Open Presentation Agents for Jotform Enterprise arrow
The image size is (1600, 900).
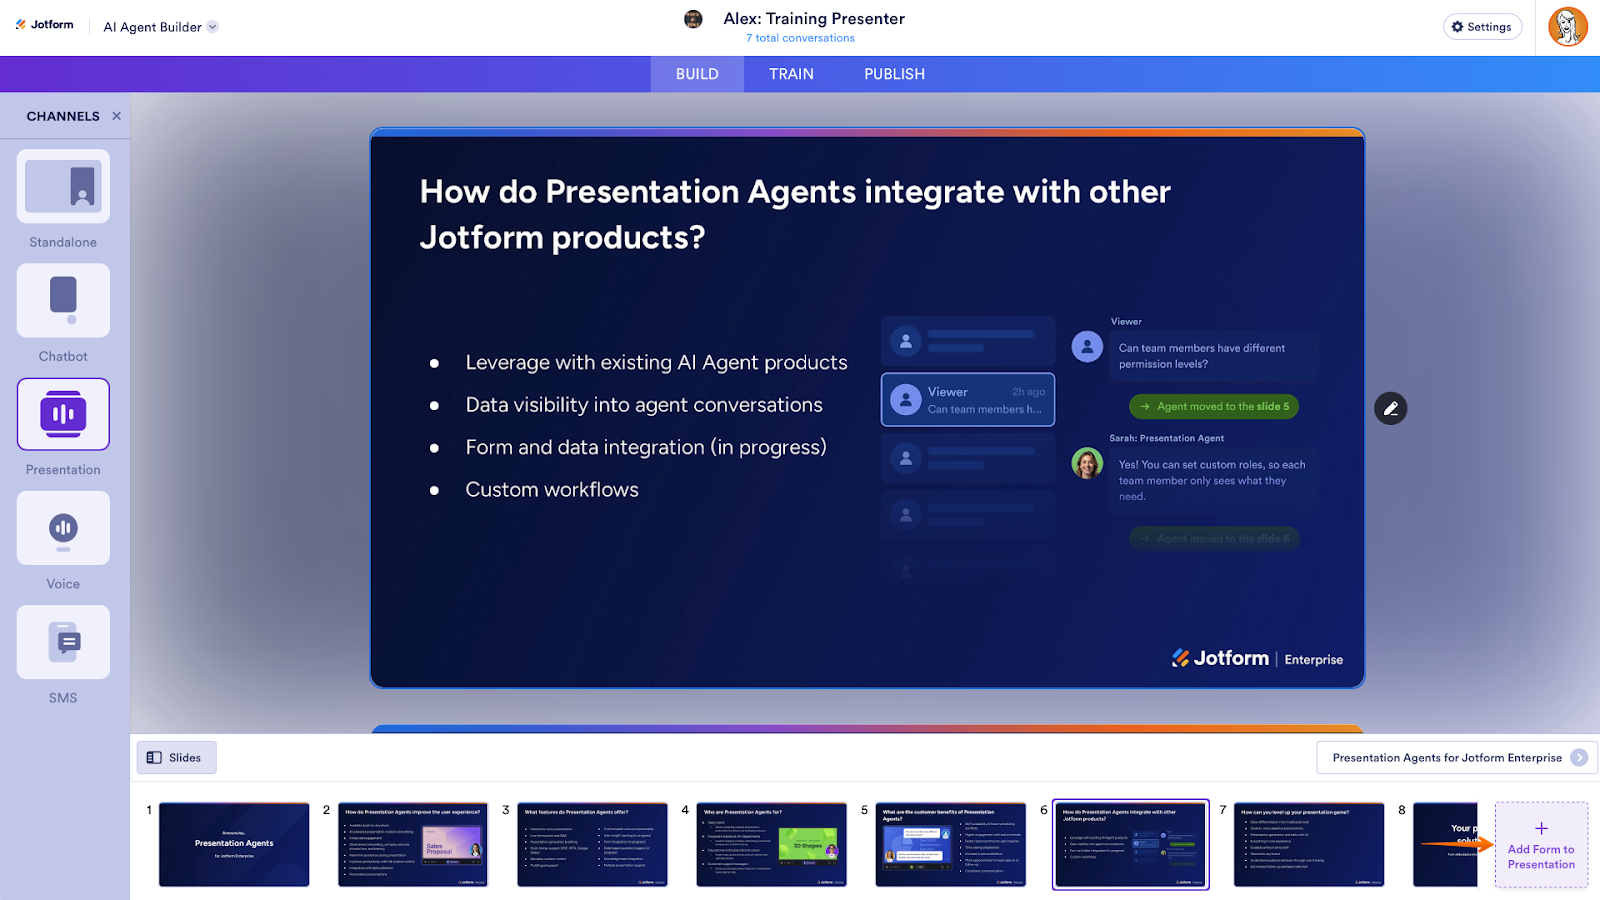[x=1579, y=758]
